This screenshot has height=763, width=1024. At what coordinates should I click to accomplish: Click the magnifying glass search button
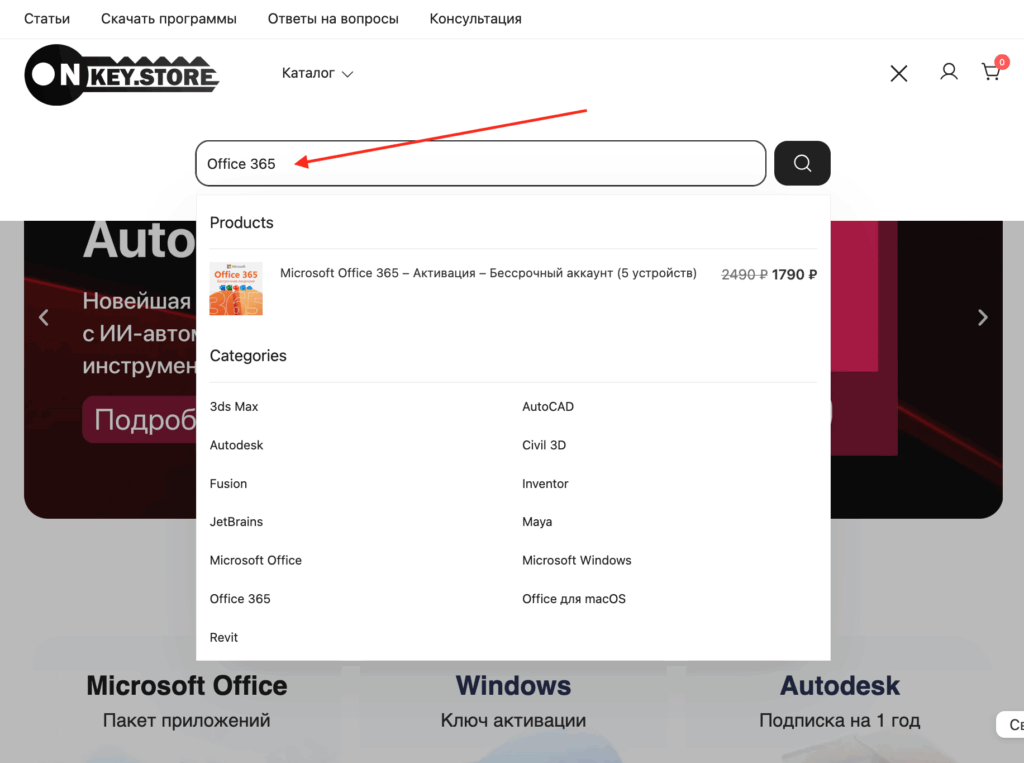(x=802, y=163)
